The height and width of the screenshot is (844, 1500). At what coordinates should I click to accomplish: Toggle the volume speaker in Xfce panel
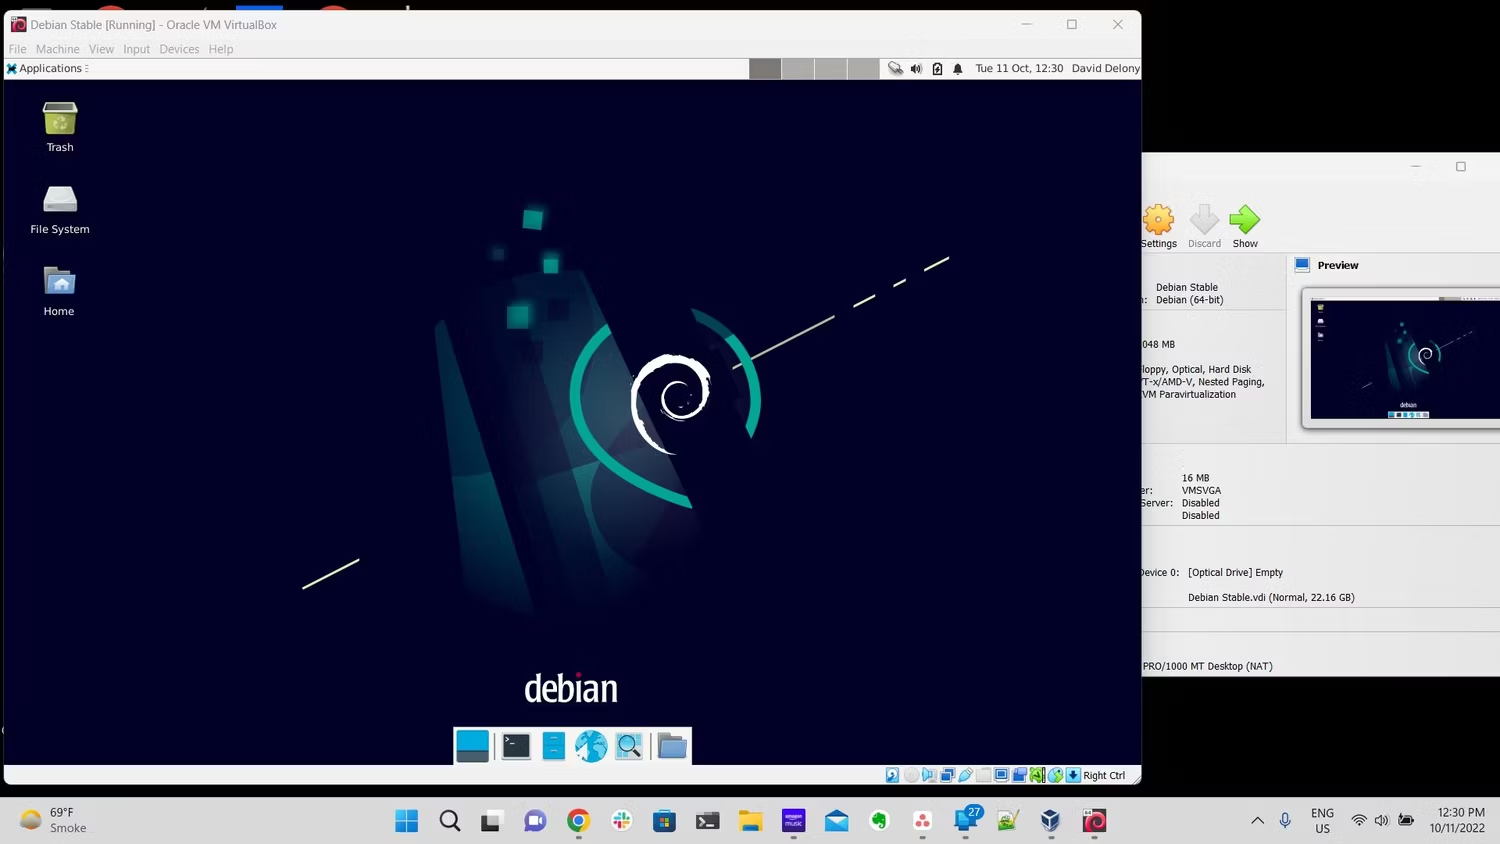pos(916,68)
